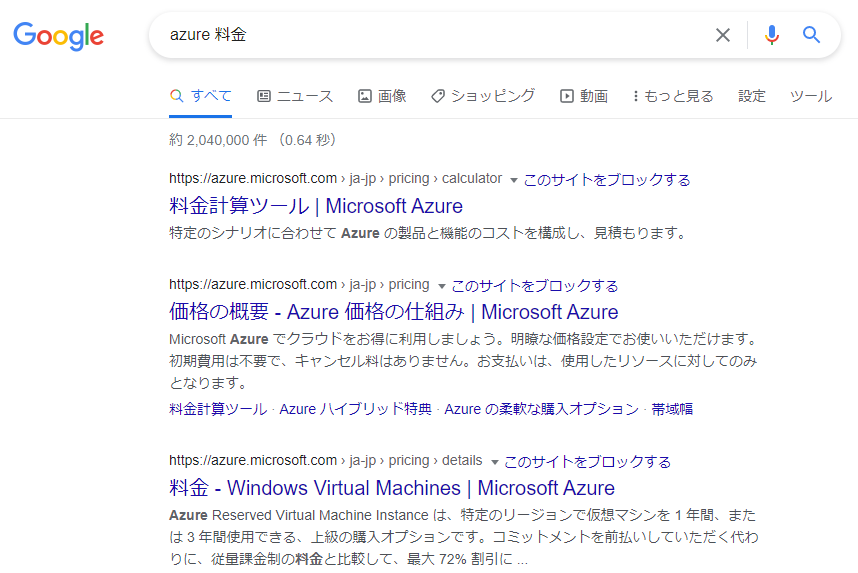
Task: Click the result count 約 2,040,000 件 text
Action: pyautogui.click(x=218, y=140)
